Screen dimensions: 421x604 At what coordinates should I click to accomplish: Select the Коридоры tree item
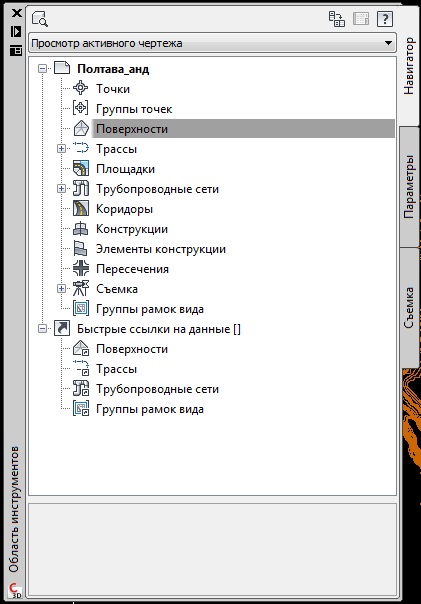click(x=124, y=209)
